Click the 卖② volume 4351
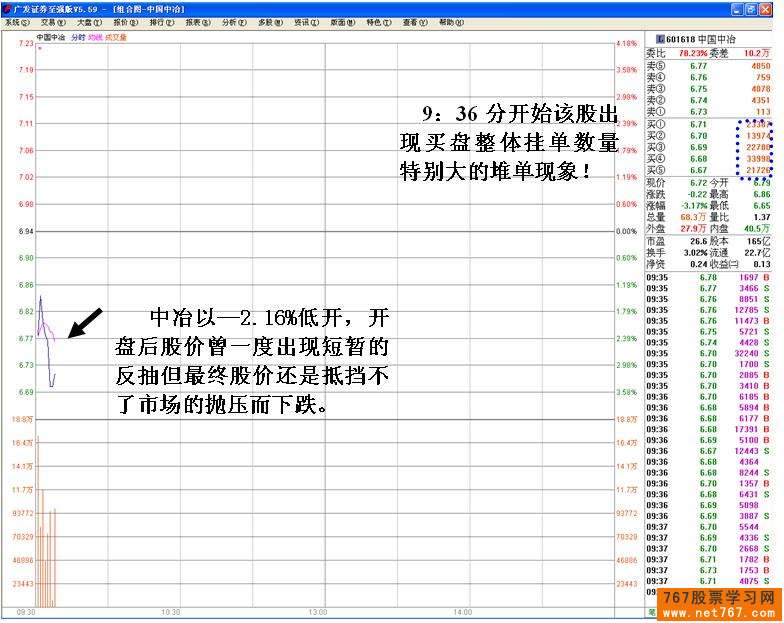 760,100
